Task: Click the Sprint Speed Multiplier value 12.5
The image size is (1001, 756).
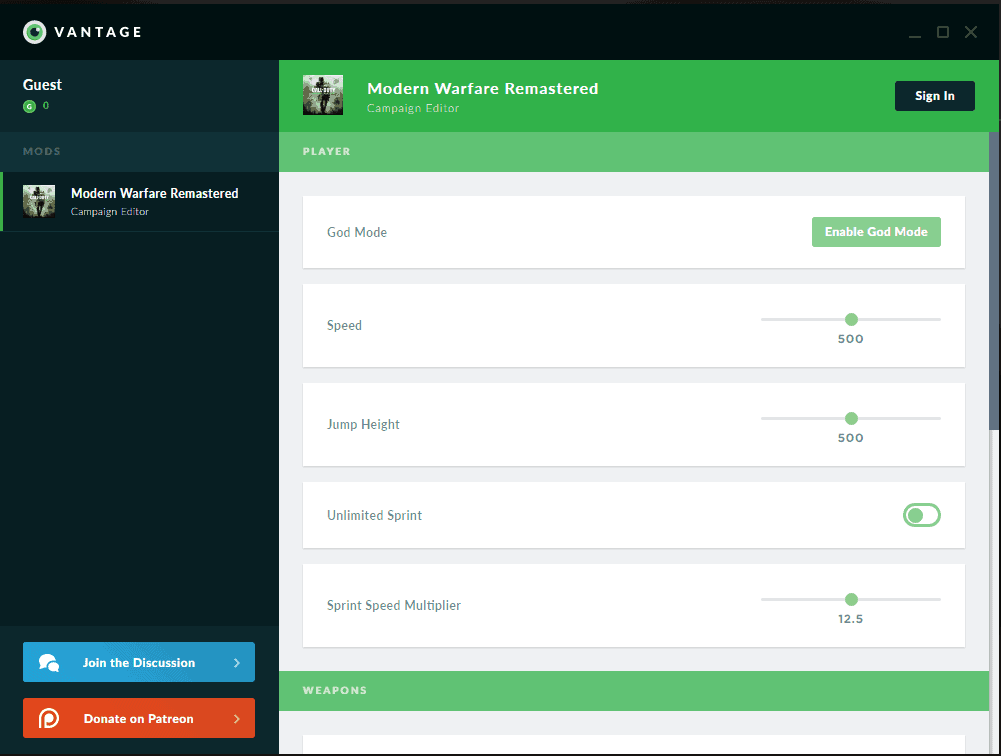Action: click(x=850, y=619)
